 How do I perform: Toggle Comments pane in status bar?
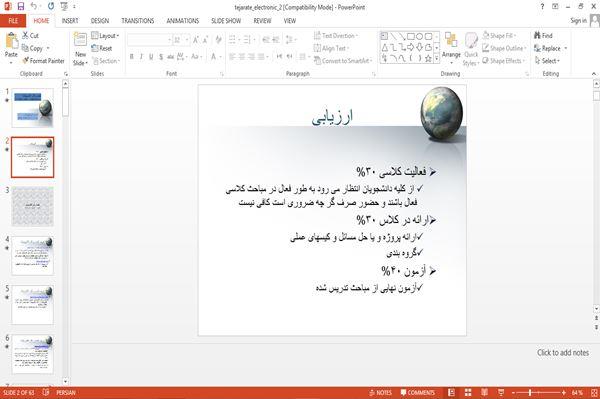[x=417, y=392]
